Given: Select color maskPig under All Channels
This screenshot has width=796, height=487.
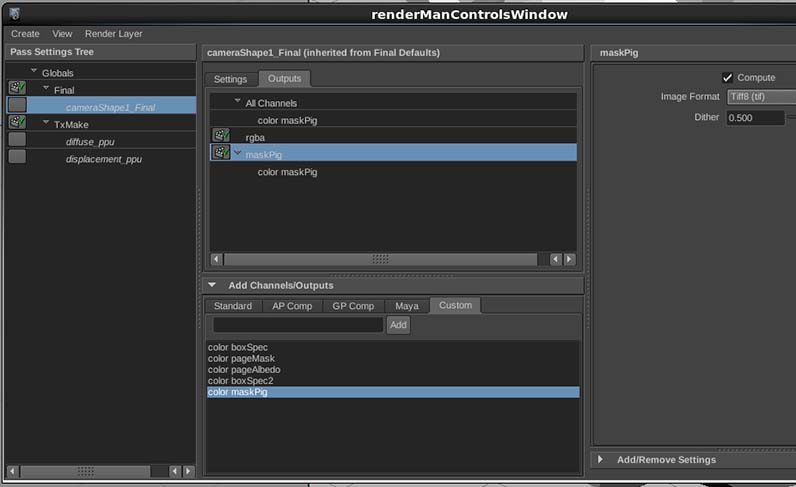Looking at the screenshot, I should coord(287,120).
